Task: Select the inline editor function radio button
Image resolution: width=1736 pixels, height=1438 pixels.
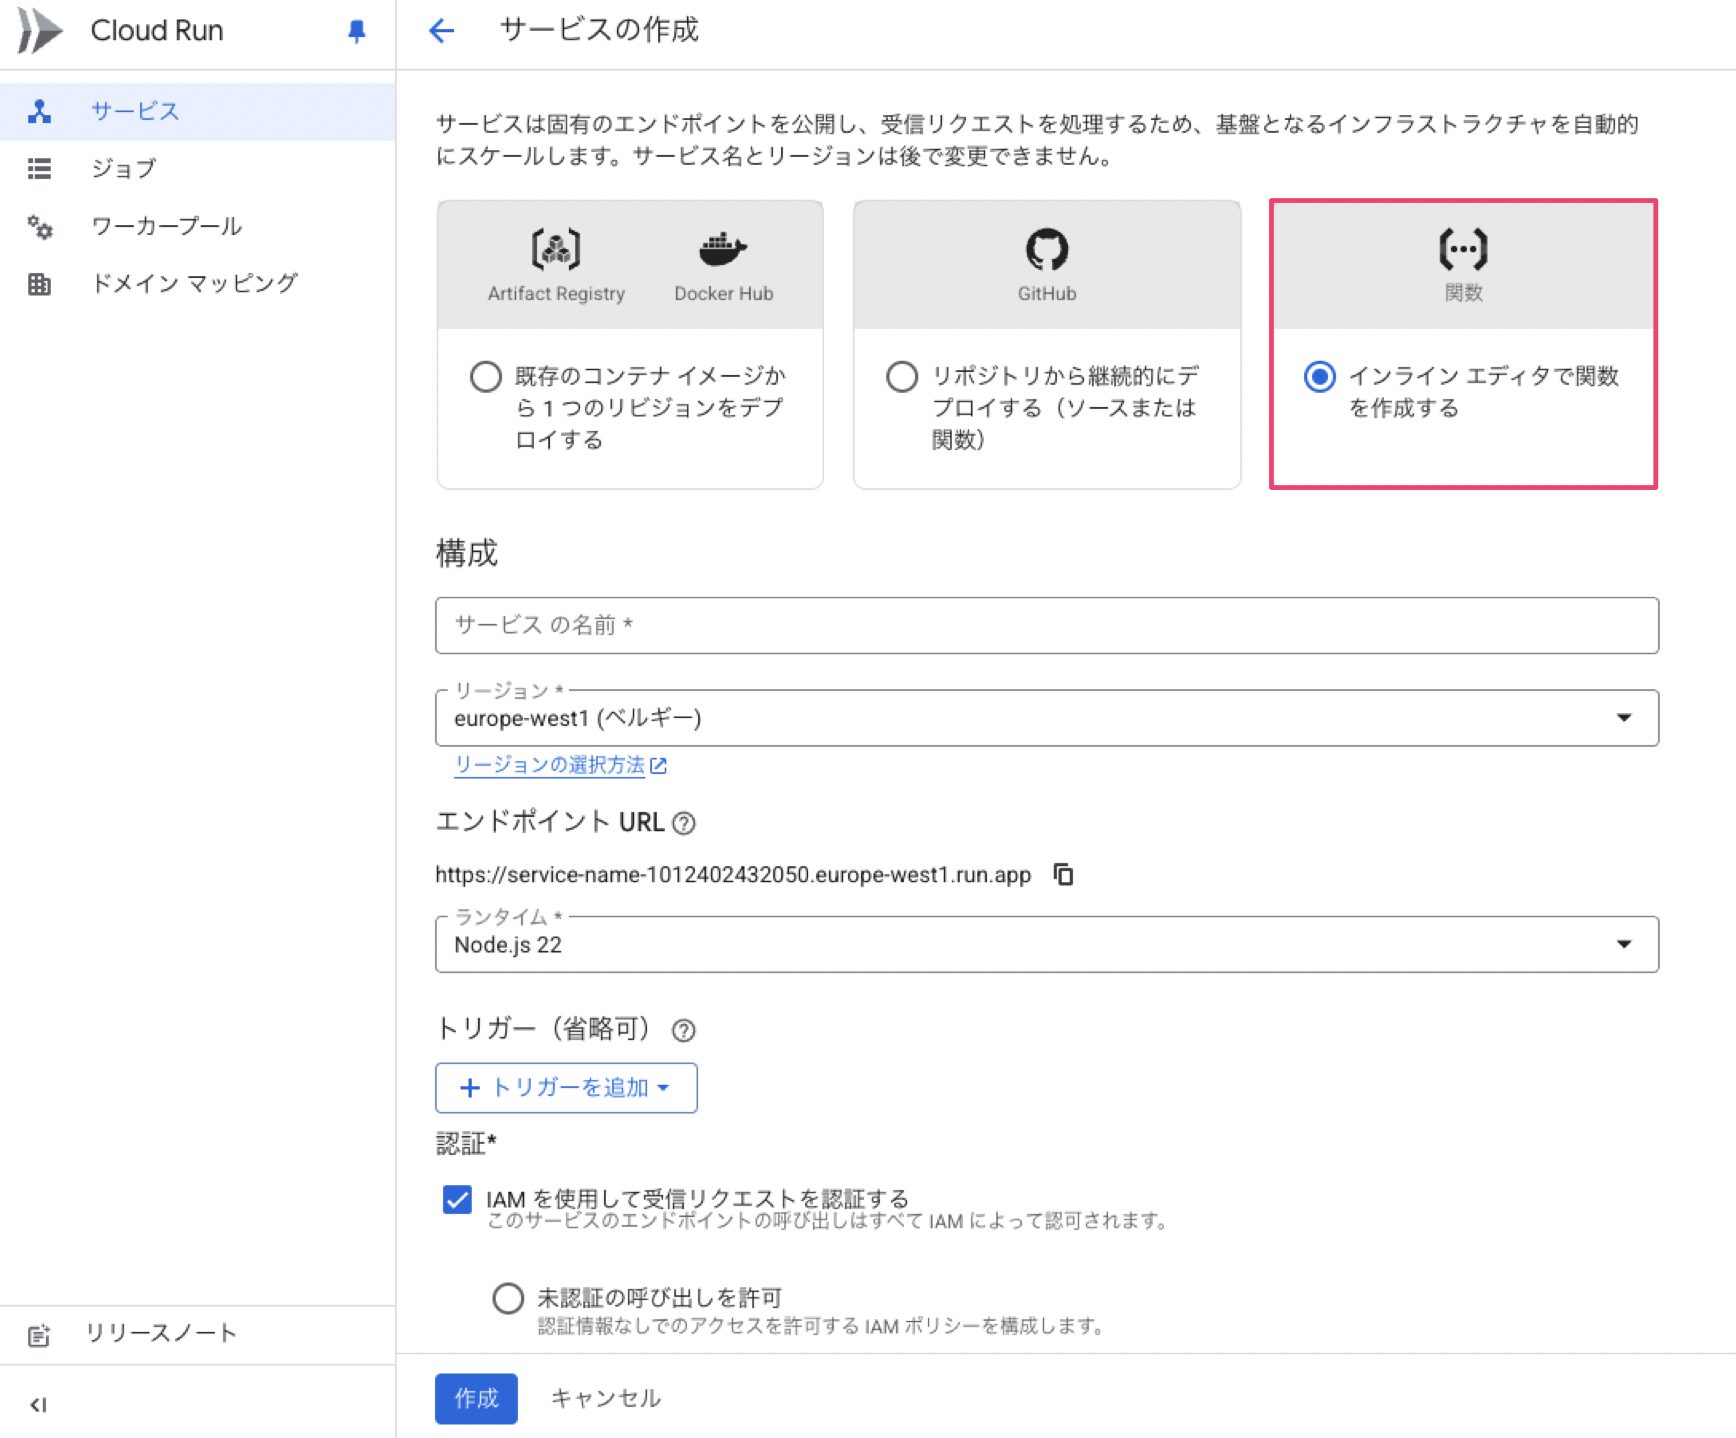Action: pyautogui.click(x=1320, y=377)
